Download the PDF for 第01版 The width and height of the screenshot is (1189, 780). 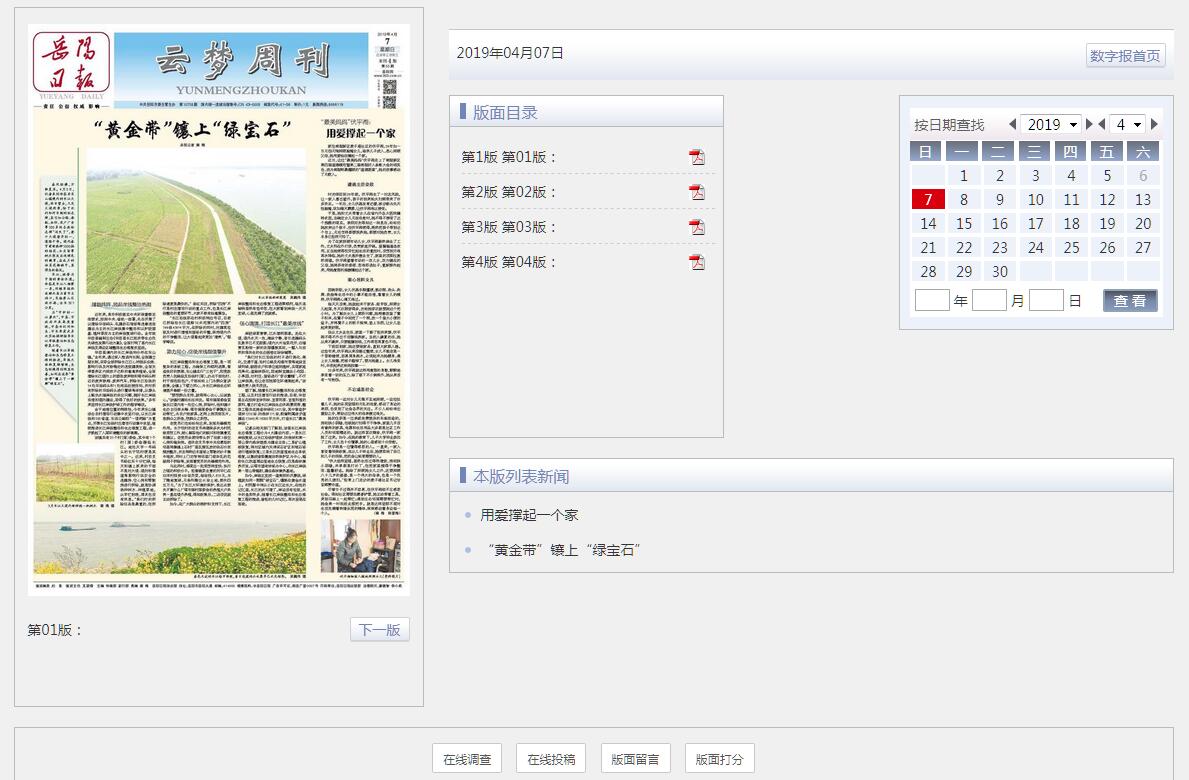pyautogui.click(x=697, y=157)
